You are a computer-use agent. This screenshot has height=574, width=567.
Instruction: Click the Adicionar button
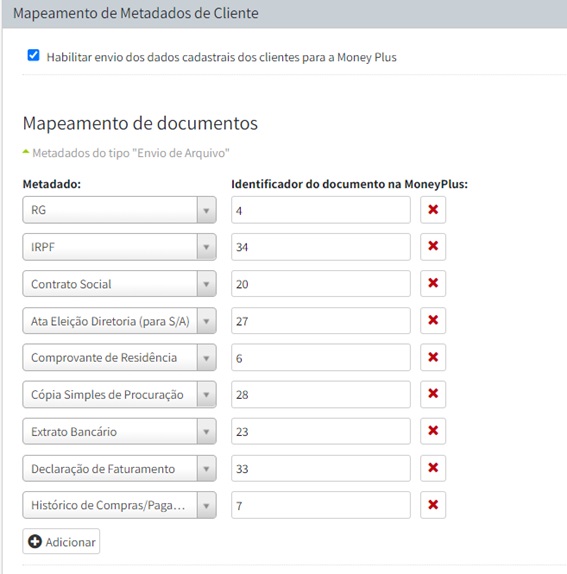click(61, 541)
